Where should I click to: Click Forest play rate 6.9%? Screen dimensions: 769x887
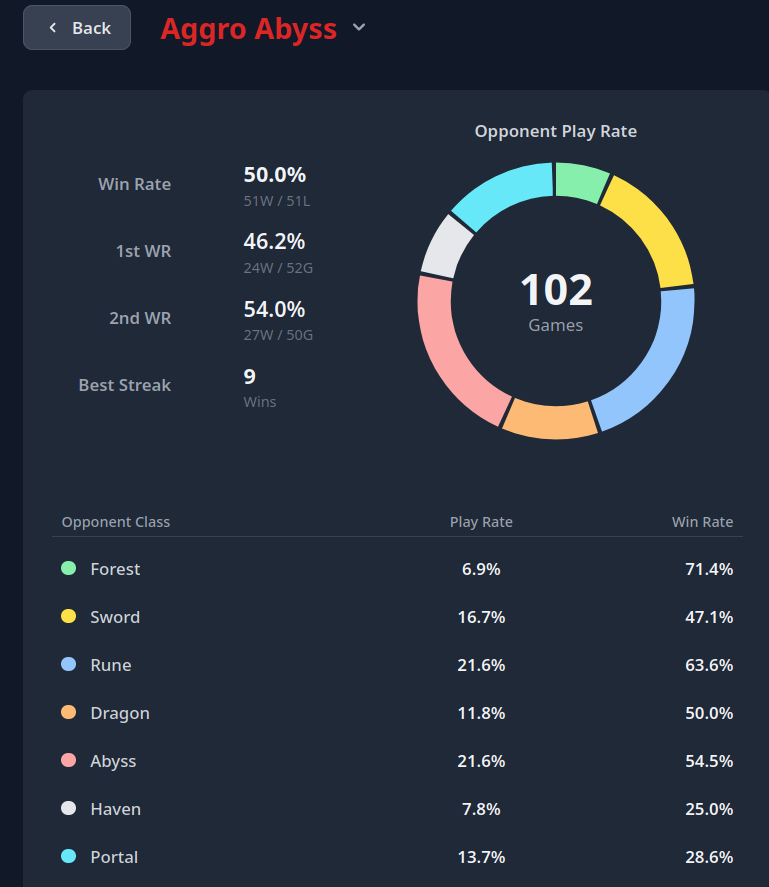pyautogui.click(x=481, y=569)
